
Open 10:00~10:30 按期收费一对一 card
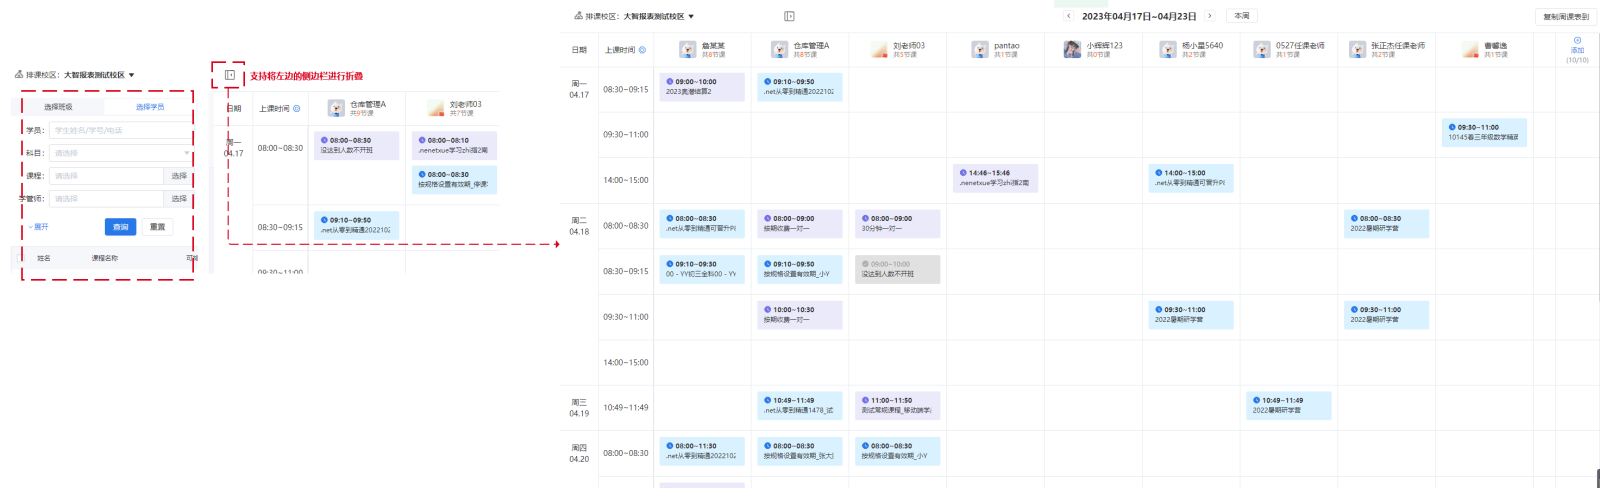800,315
